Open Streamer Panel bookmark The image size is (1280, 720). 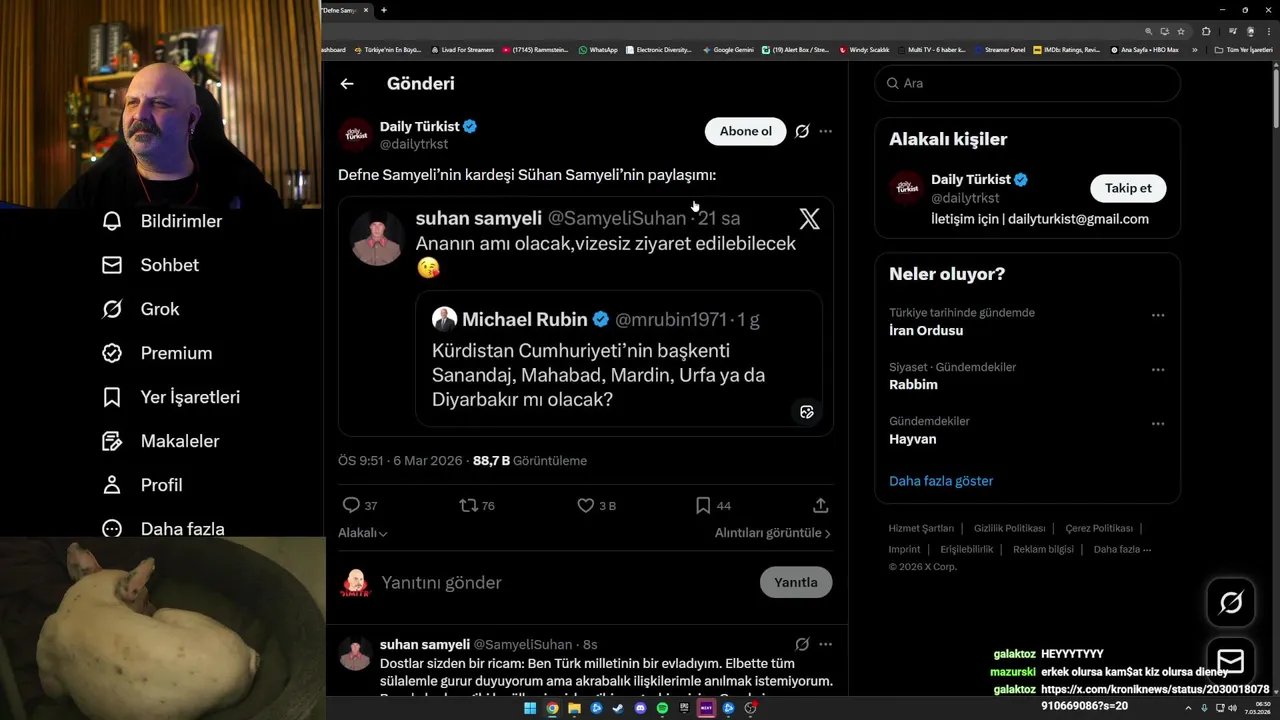pos(999,49)
